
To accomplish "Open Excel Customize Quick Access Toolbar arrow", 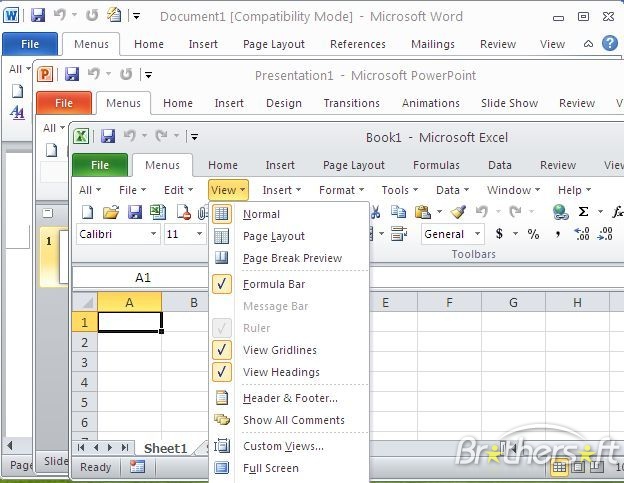I will [x=194, y=137].
